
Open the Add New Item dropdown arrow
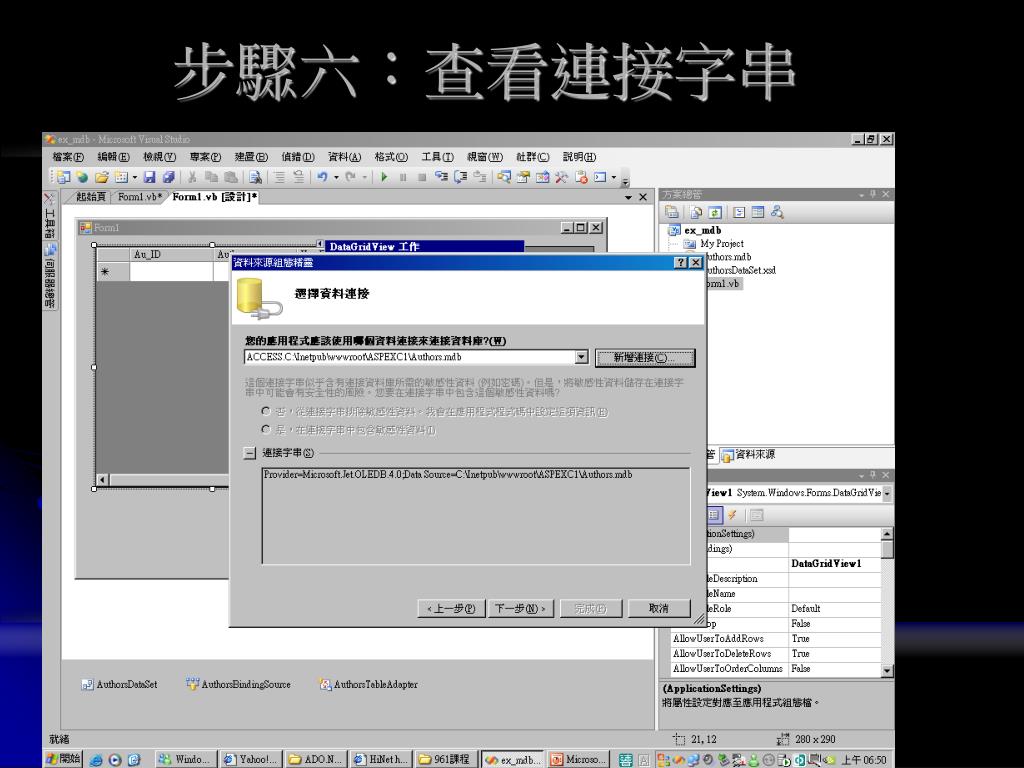point(135,177)
